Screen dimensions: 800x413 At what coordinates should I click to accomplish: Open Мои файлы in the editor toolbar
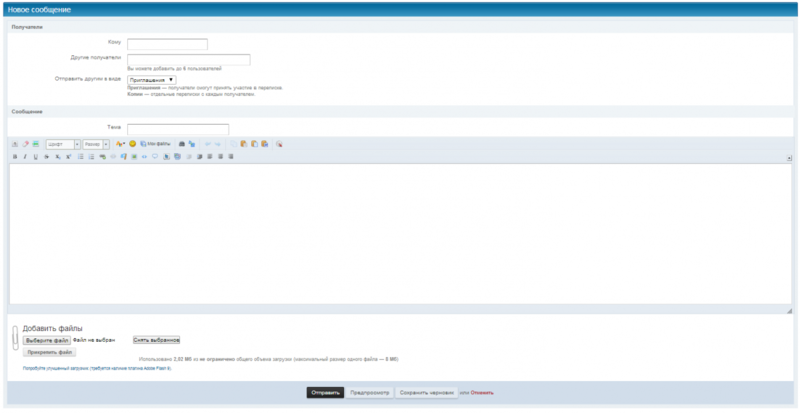(155, 144)
